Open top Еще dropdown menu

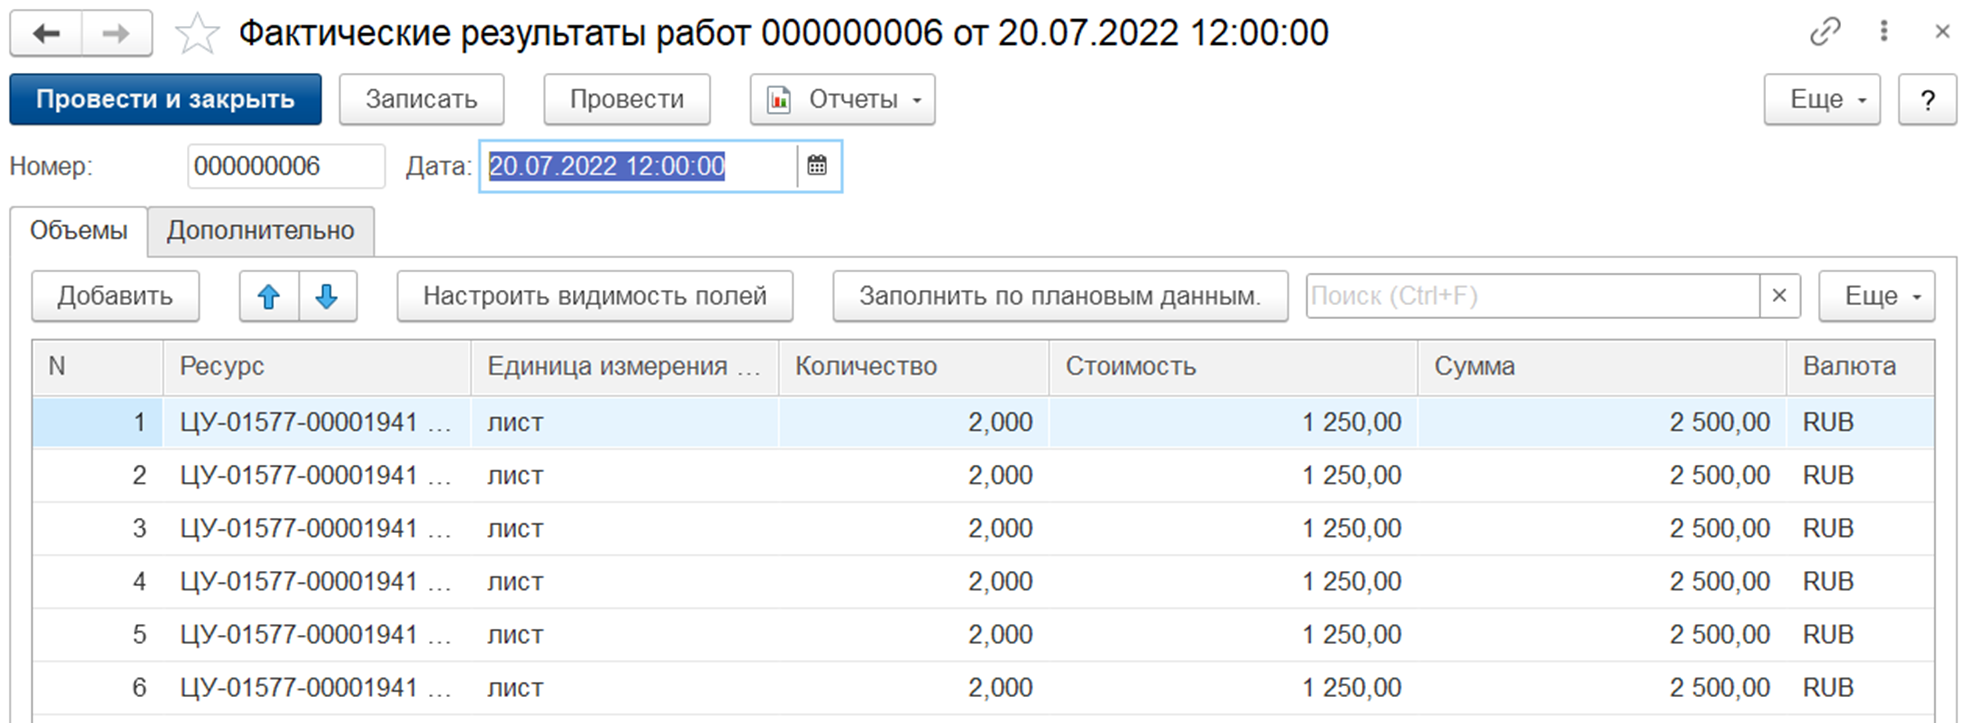[x=1821, y=100]
